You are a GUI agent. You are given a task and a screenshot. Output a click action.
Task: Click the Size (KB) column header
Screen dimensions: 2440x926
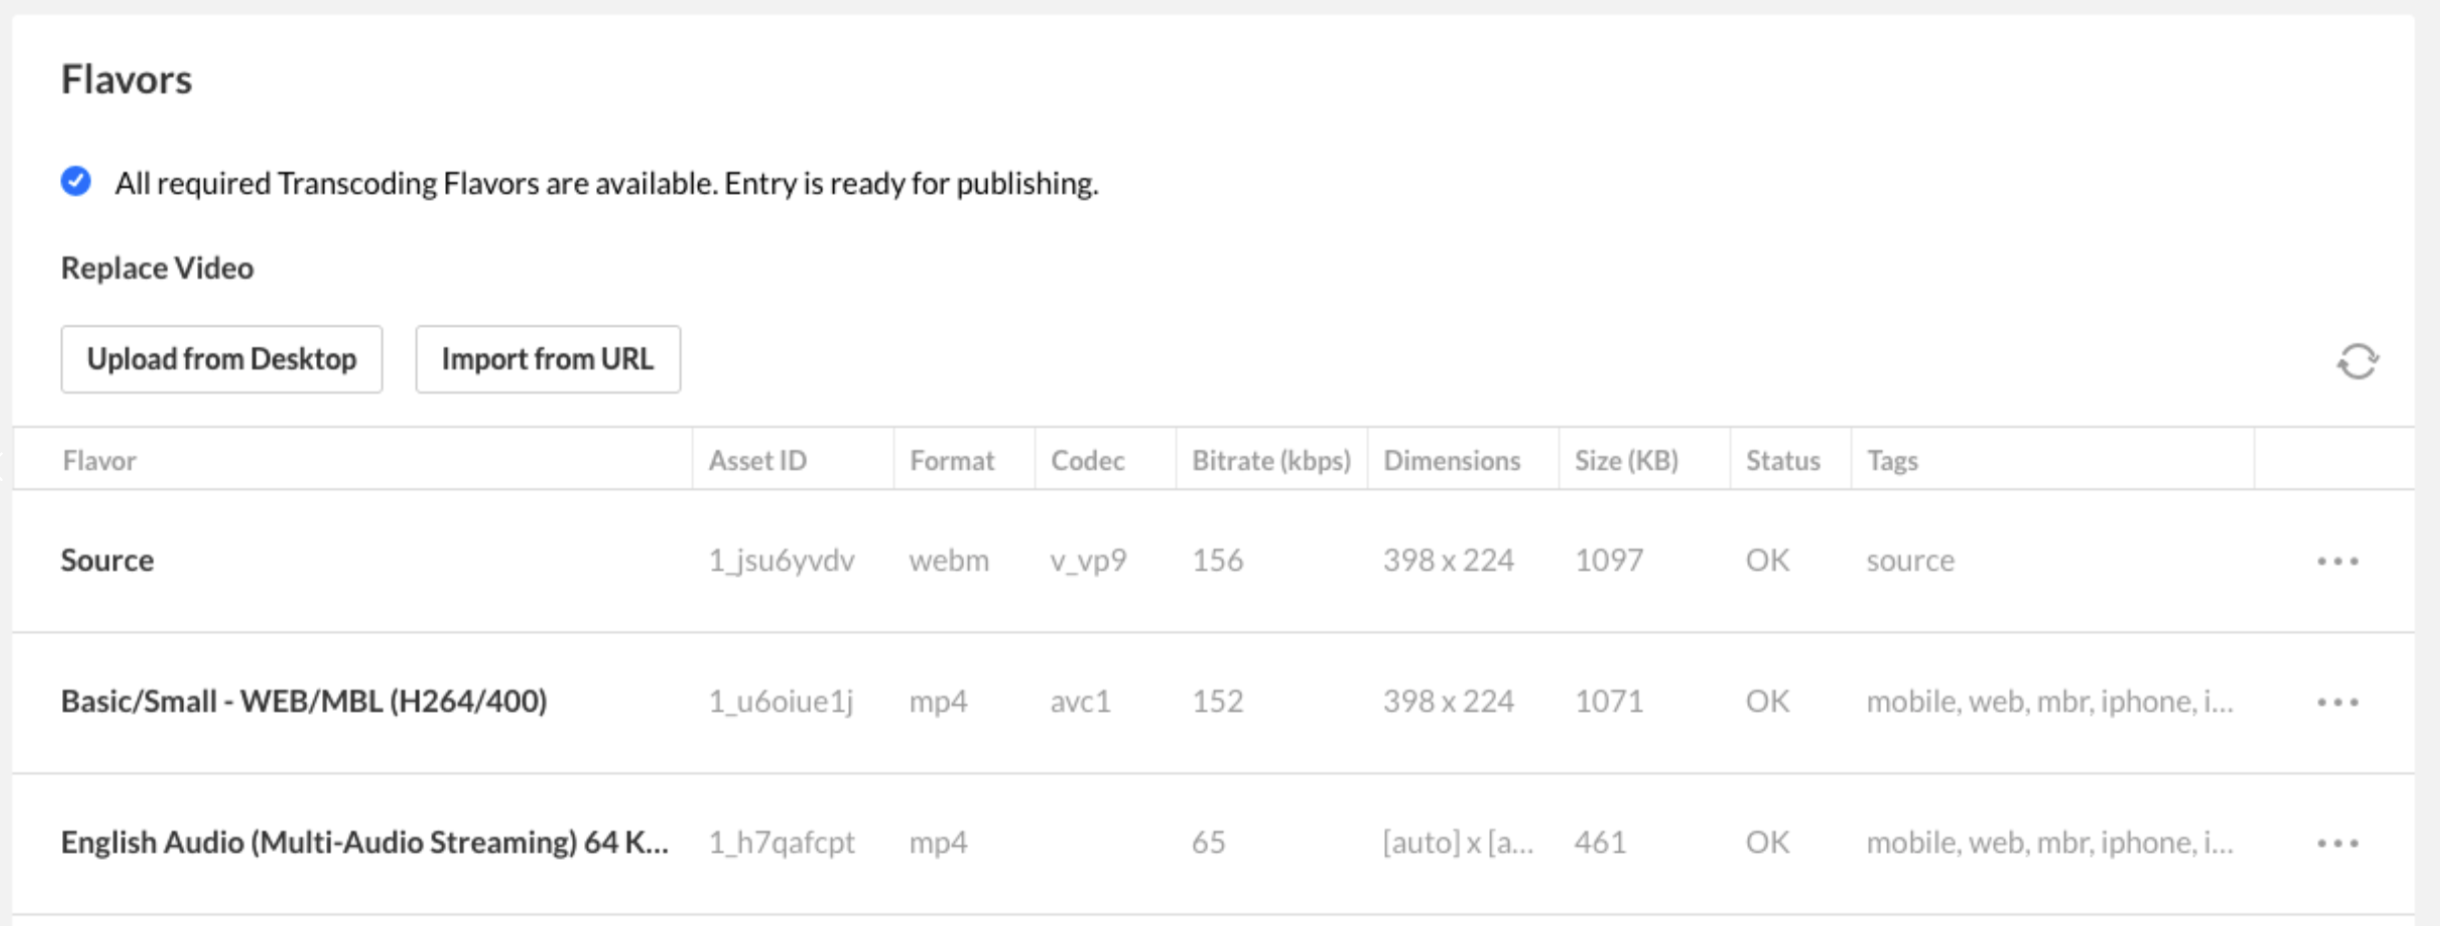pyautogui.click(x=1626, y=460)
